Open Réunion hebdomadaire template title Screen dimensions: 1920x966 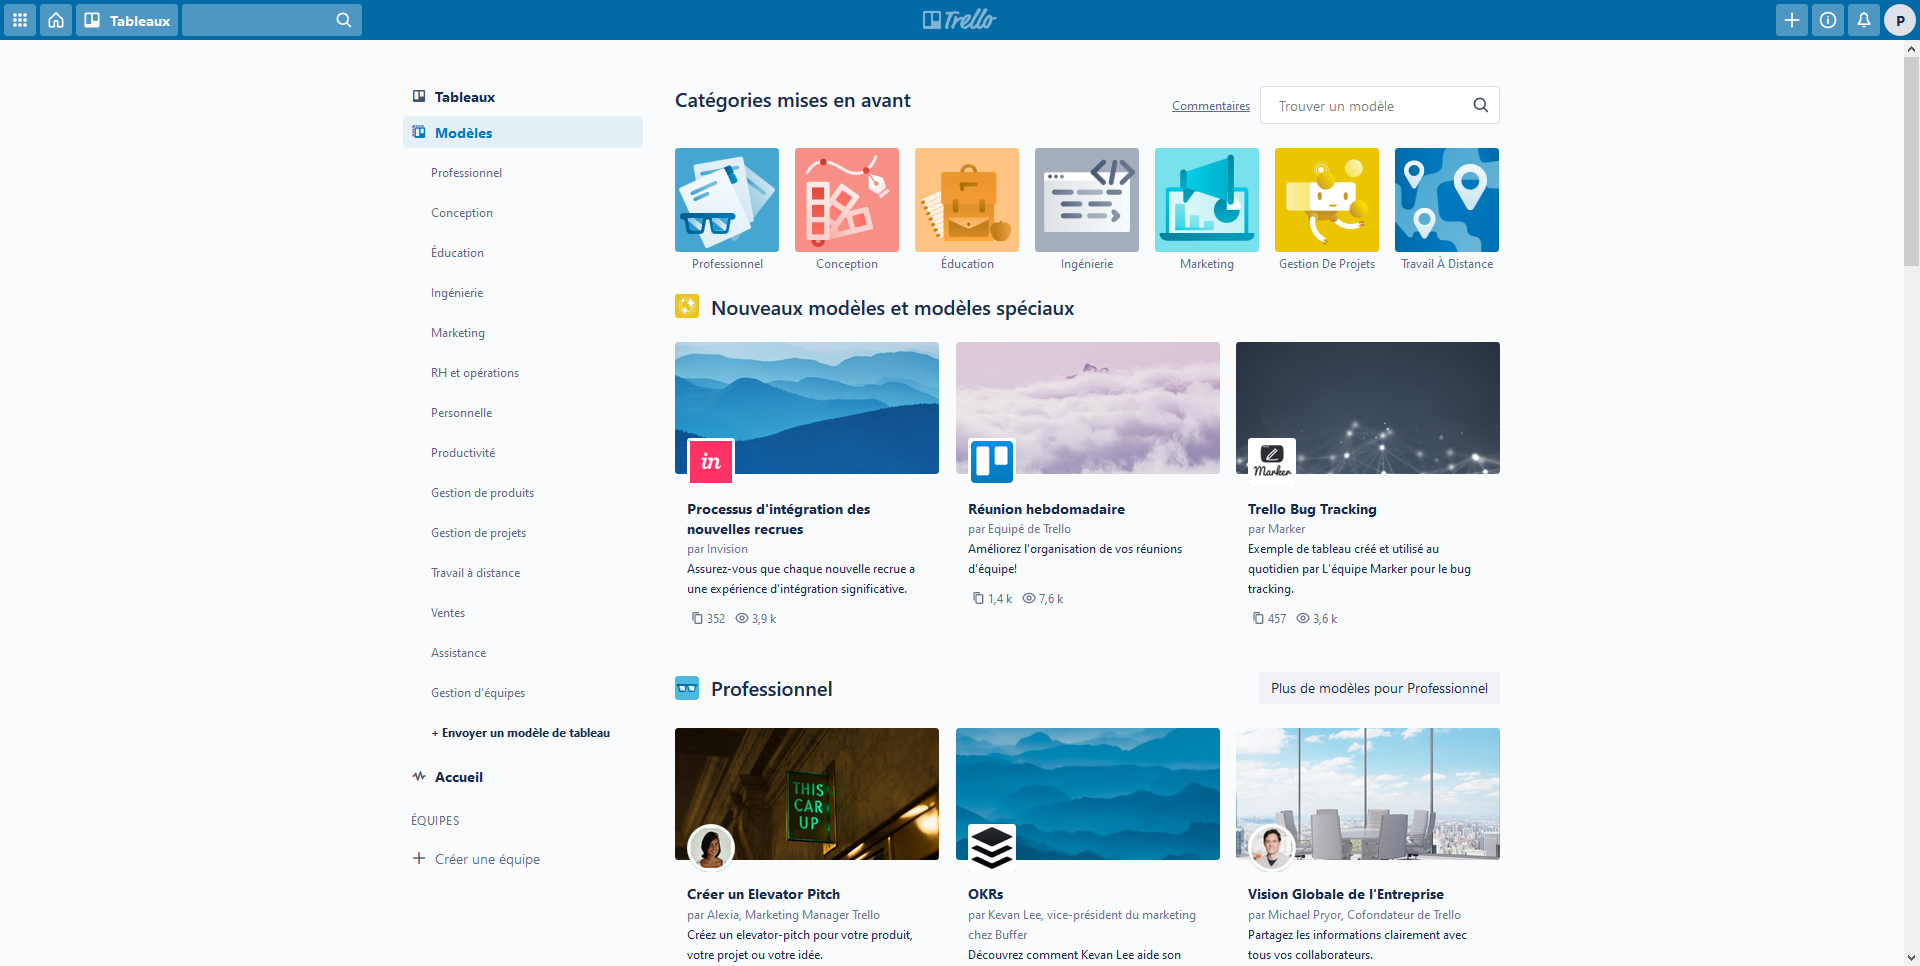1046,509
